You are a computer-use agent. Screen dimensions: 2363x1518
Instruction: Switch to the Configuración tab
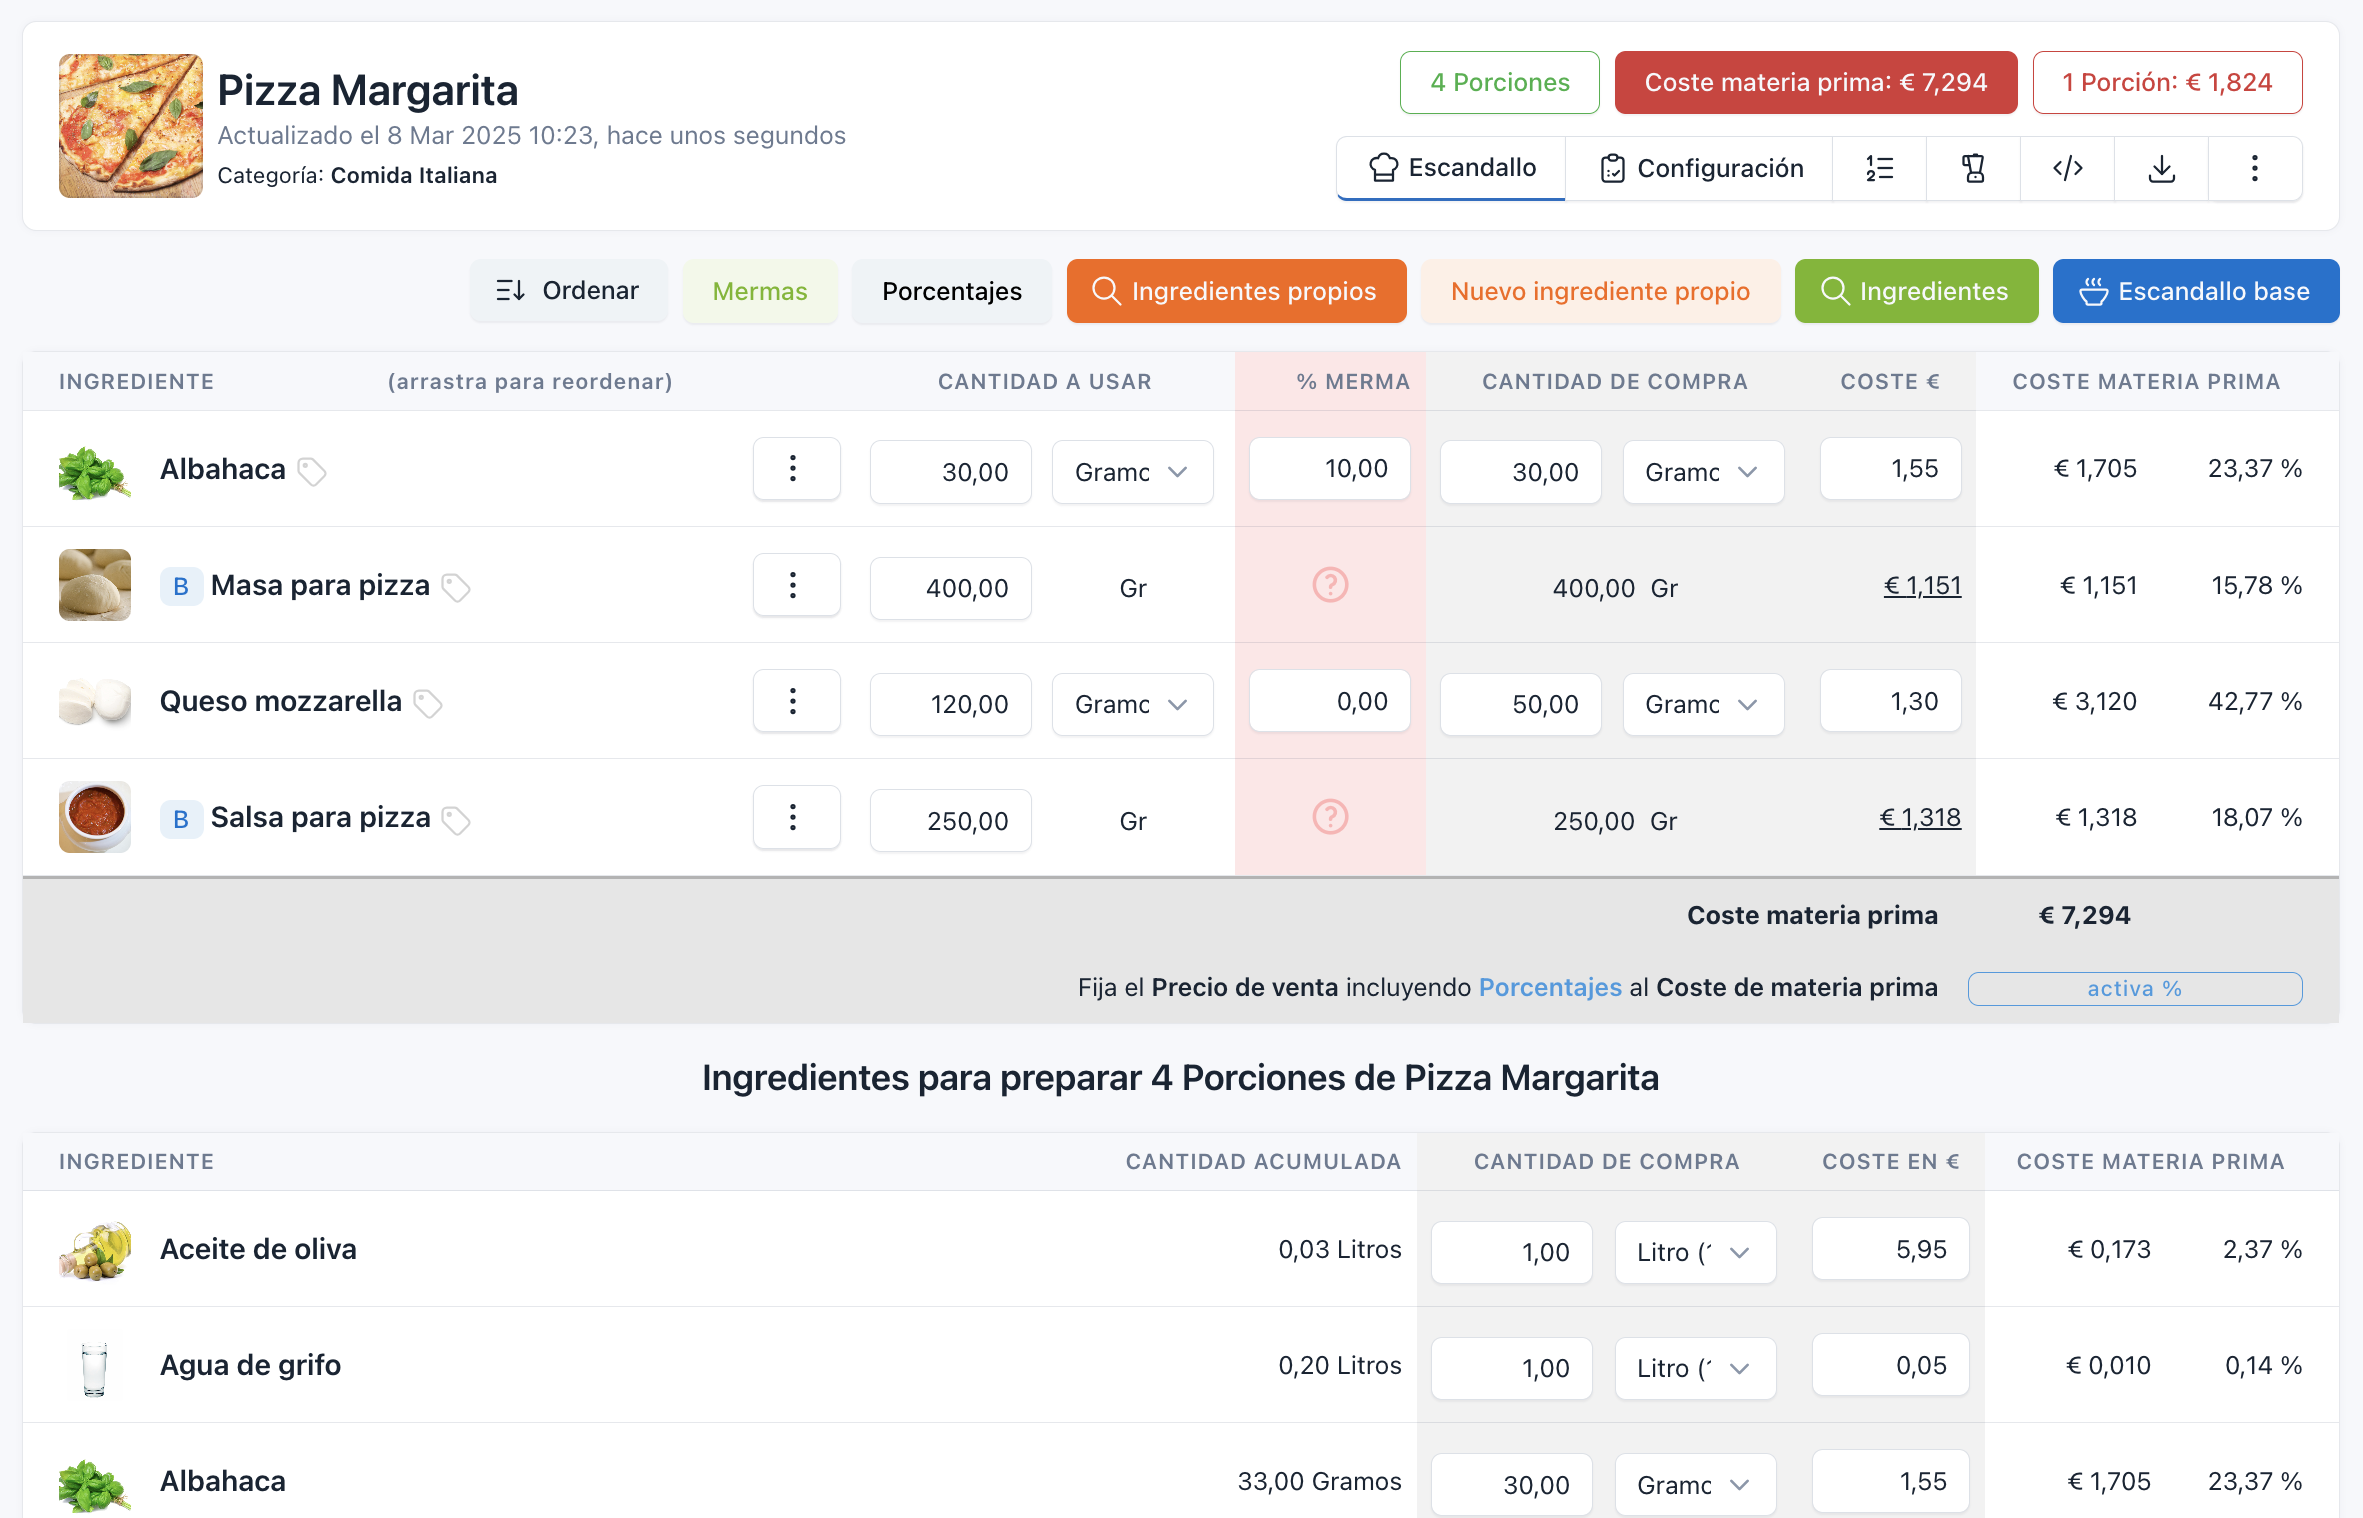pos(1701,168)
